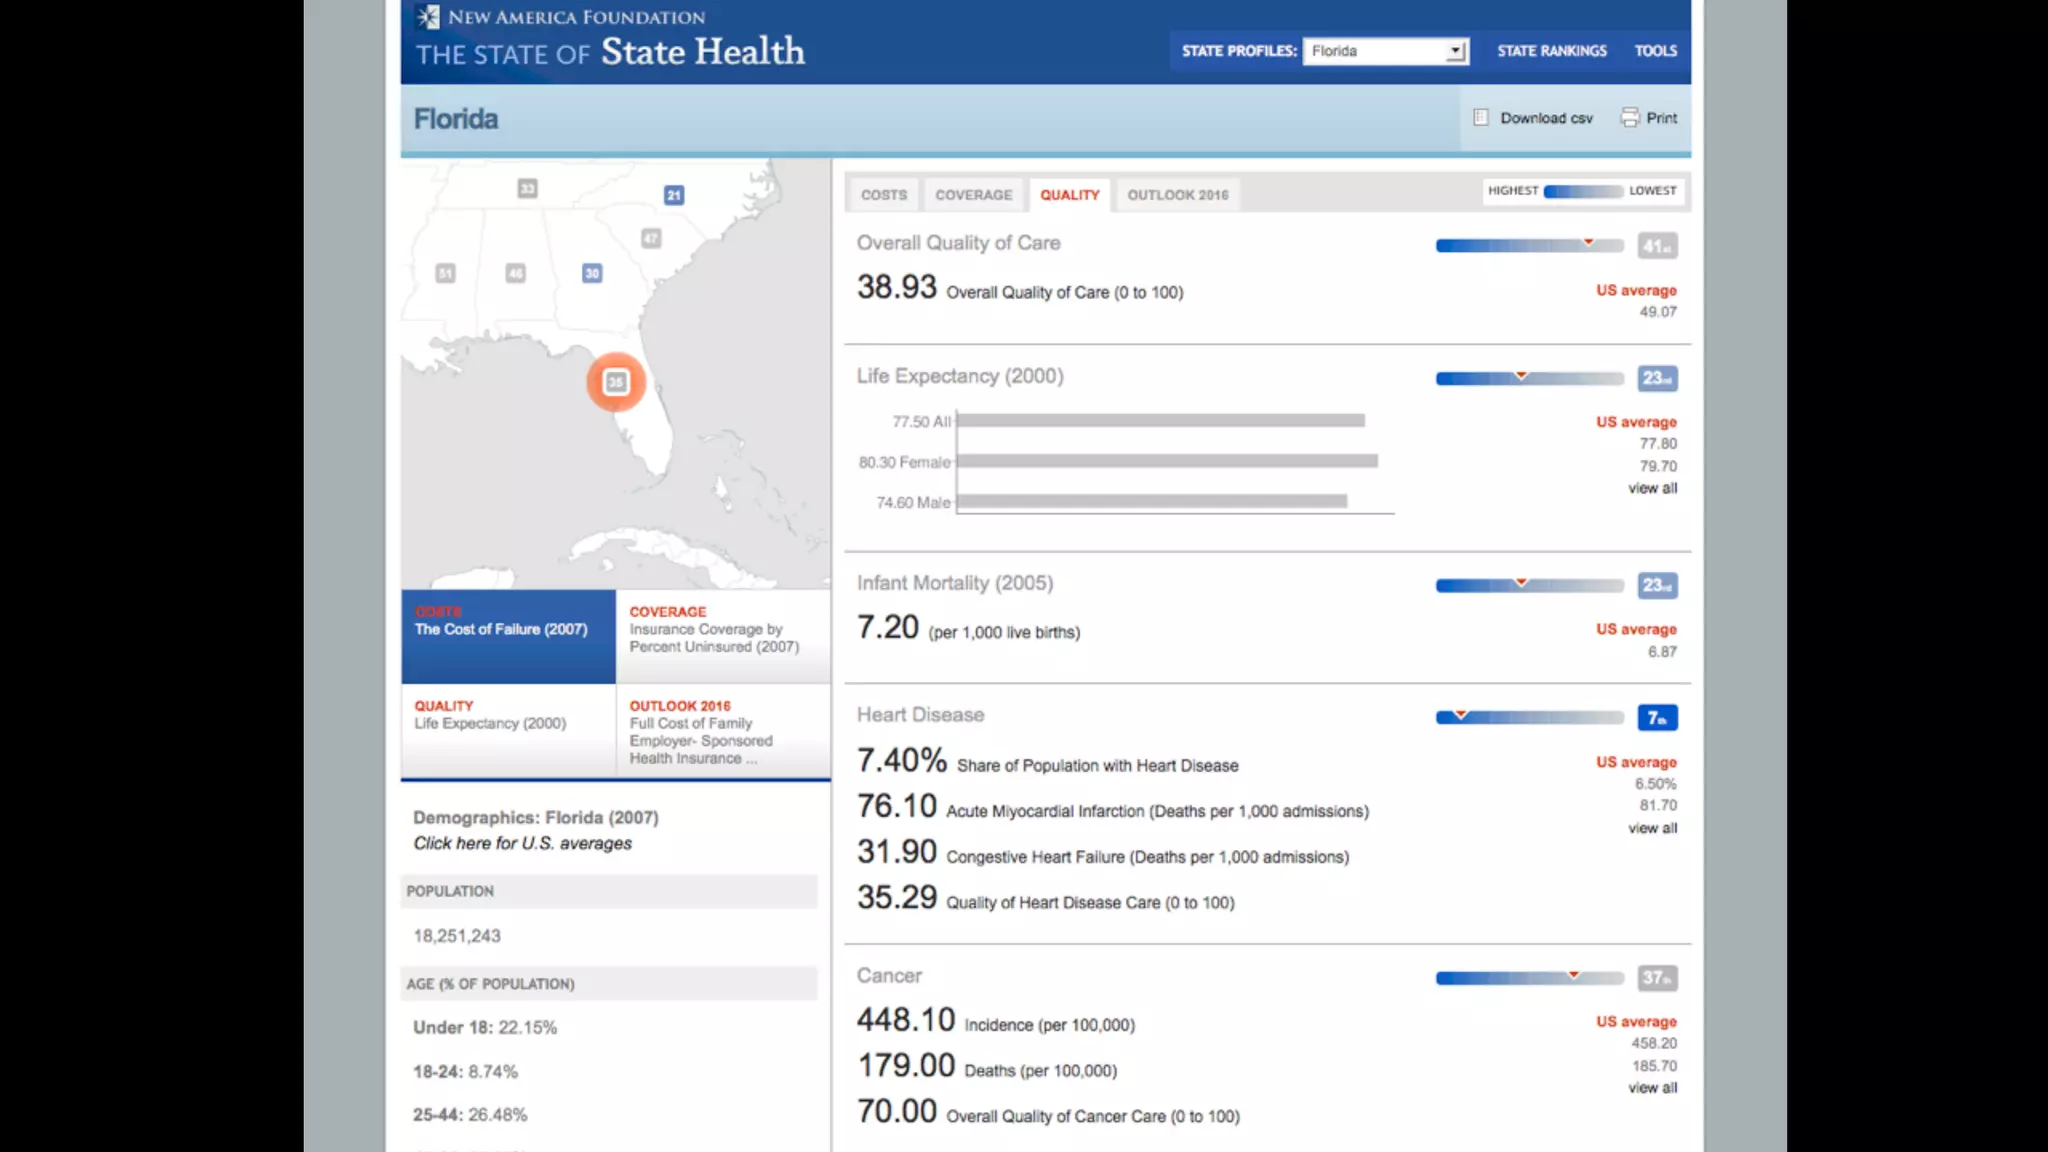Click here for U.S. averages link

pyautogui.click(x=522, y=843)
